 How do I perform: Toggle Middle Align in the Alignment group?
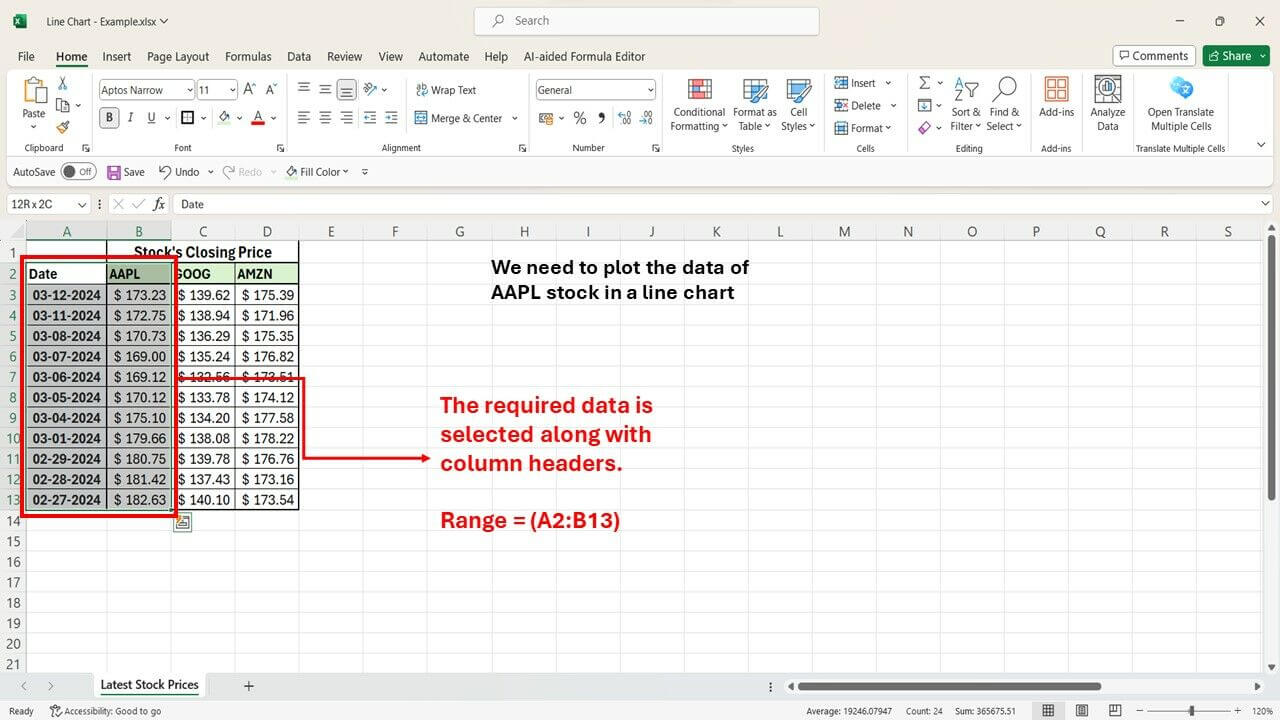[325, 89]
